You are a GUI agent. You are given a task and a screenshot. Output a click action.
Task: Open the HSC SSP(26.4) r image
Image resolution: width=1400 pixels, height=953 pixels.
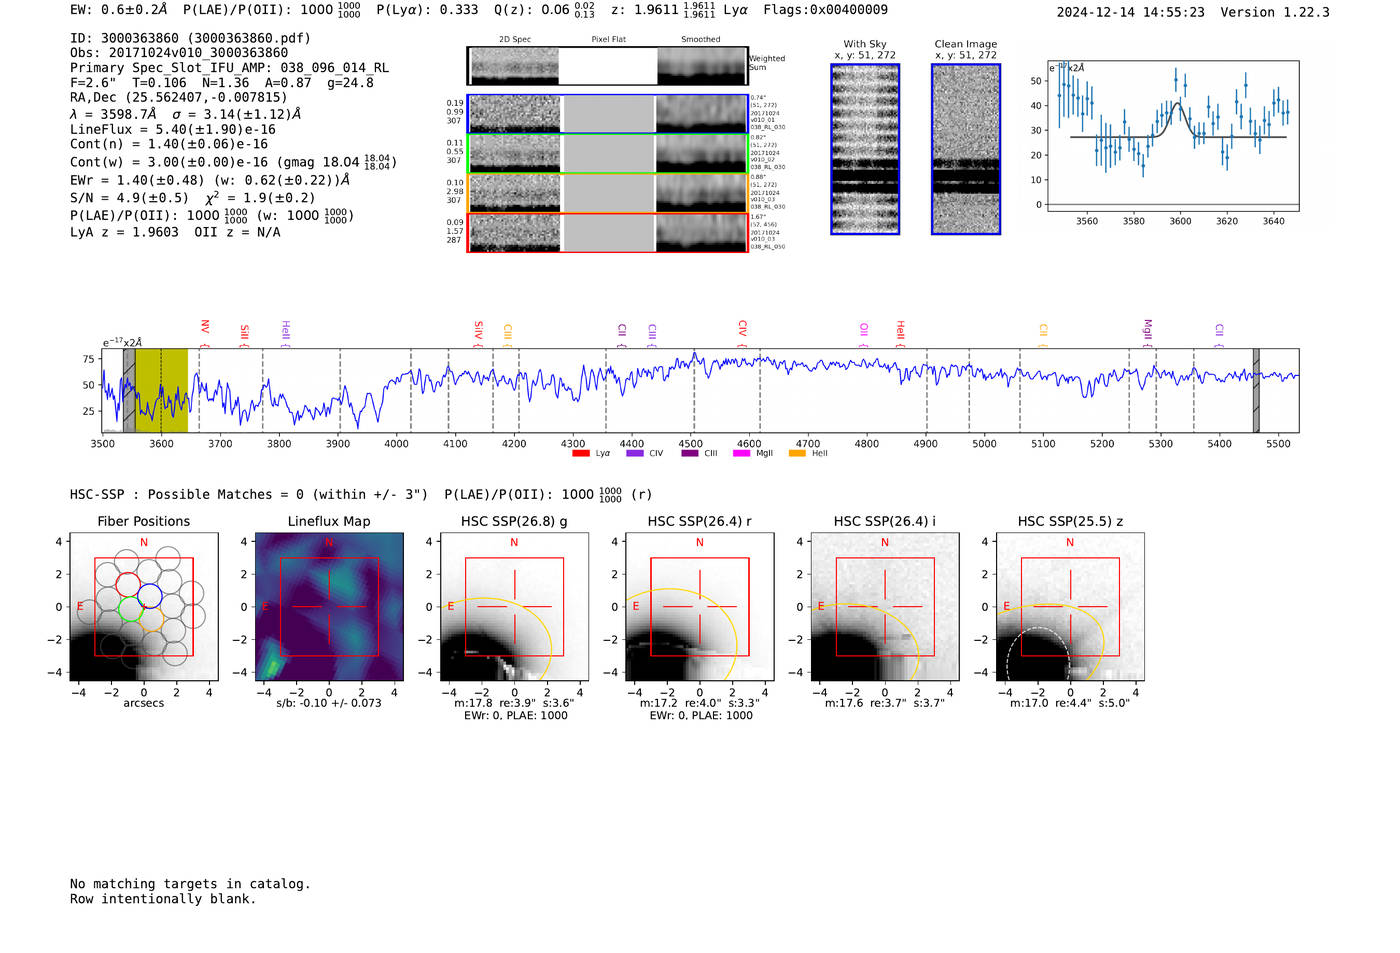click(x=700, y=607)
